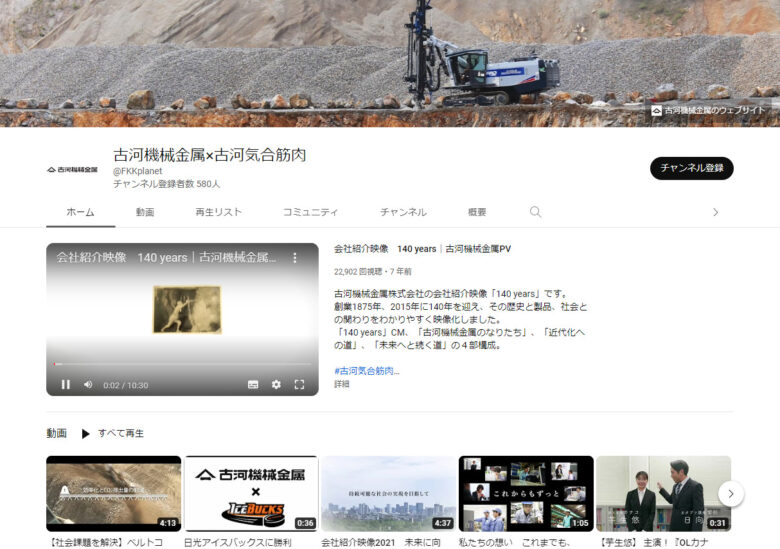
Task: Open the 私たちの想い これまでも title
Action: coord(514,543)
